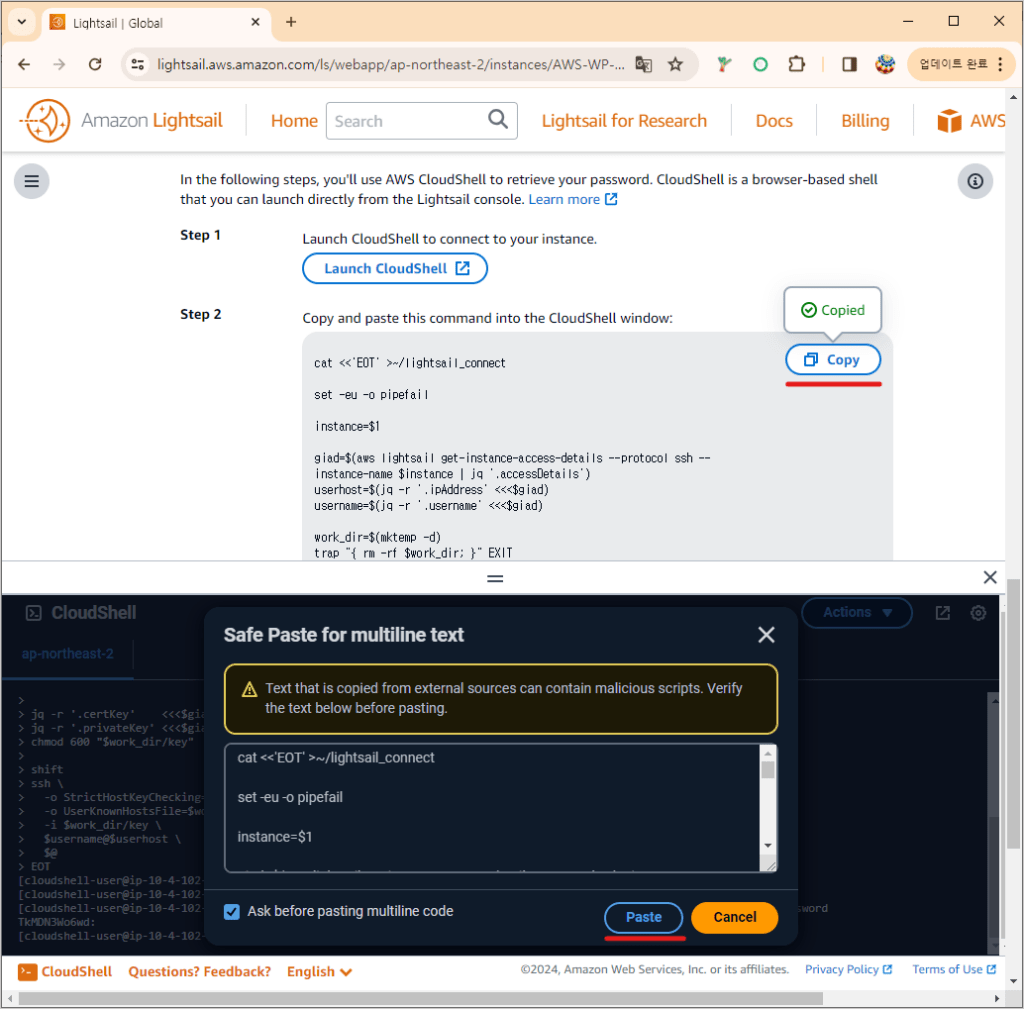Open Questions? Feedback? link
Viewport: 1024px width, 1009px height.
pos(199,972)
